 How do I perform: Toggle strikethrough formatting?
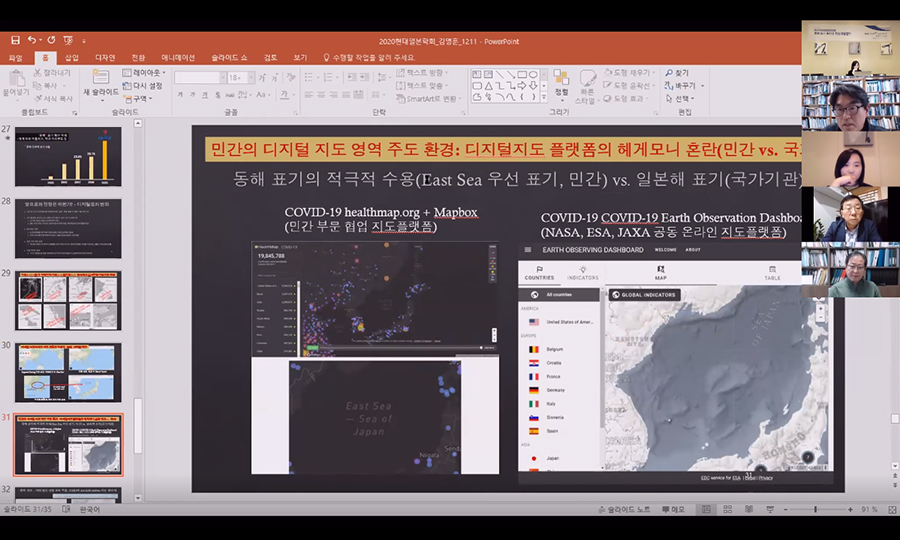point(230,95)
